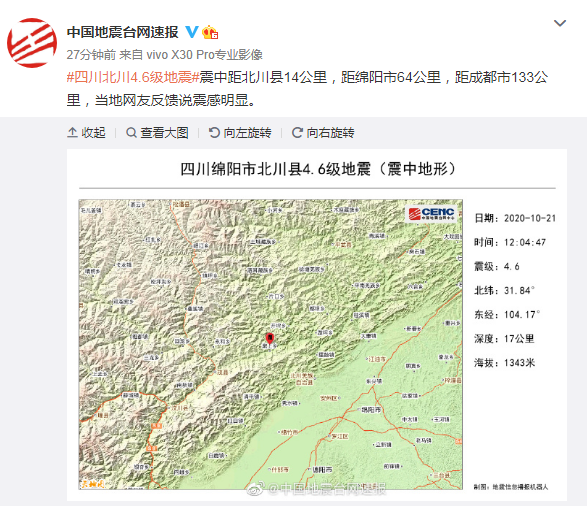This screenshot has width=587, height=506.
Task: View the large image via 查看大图
Action: click(x=157, y=132)
